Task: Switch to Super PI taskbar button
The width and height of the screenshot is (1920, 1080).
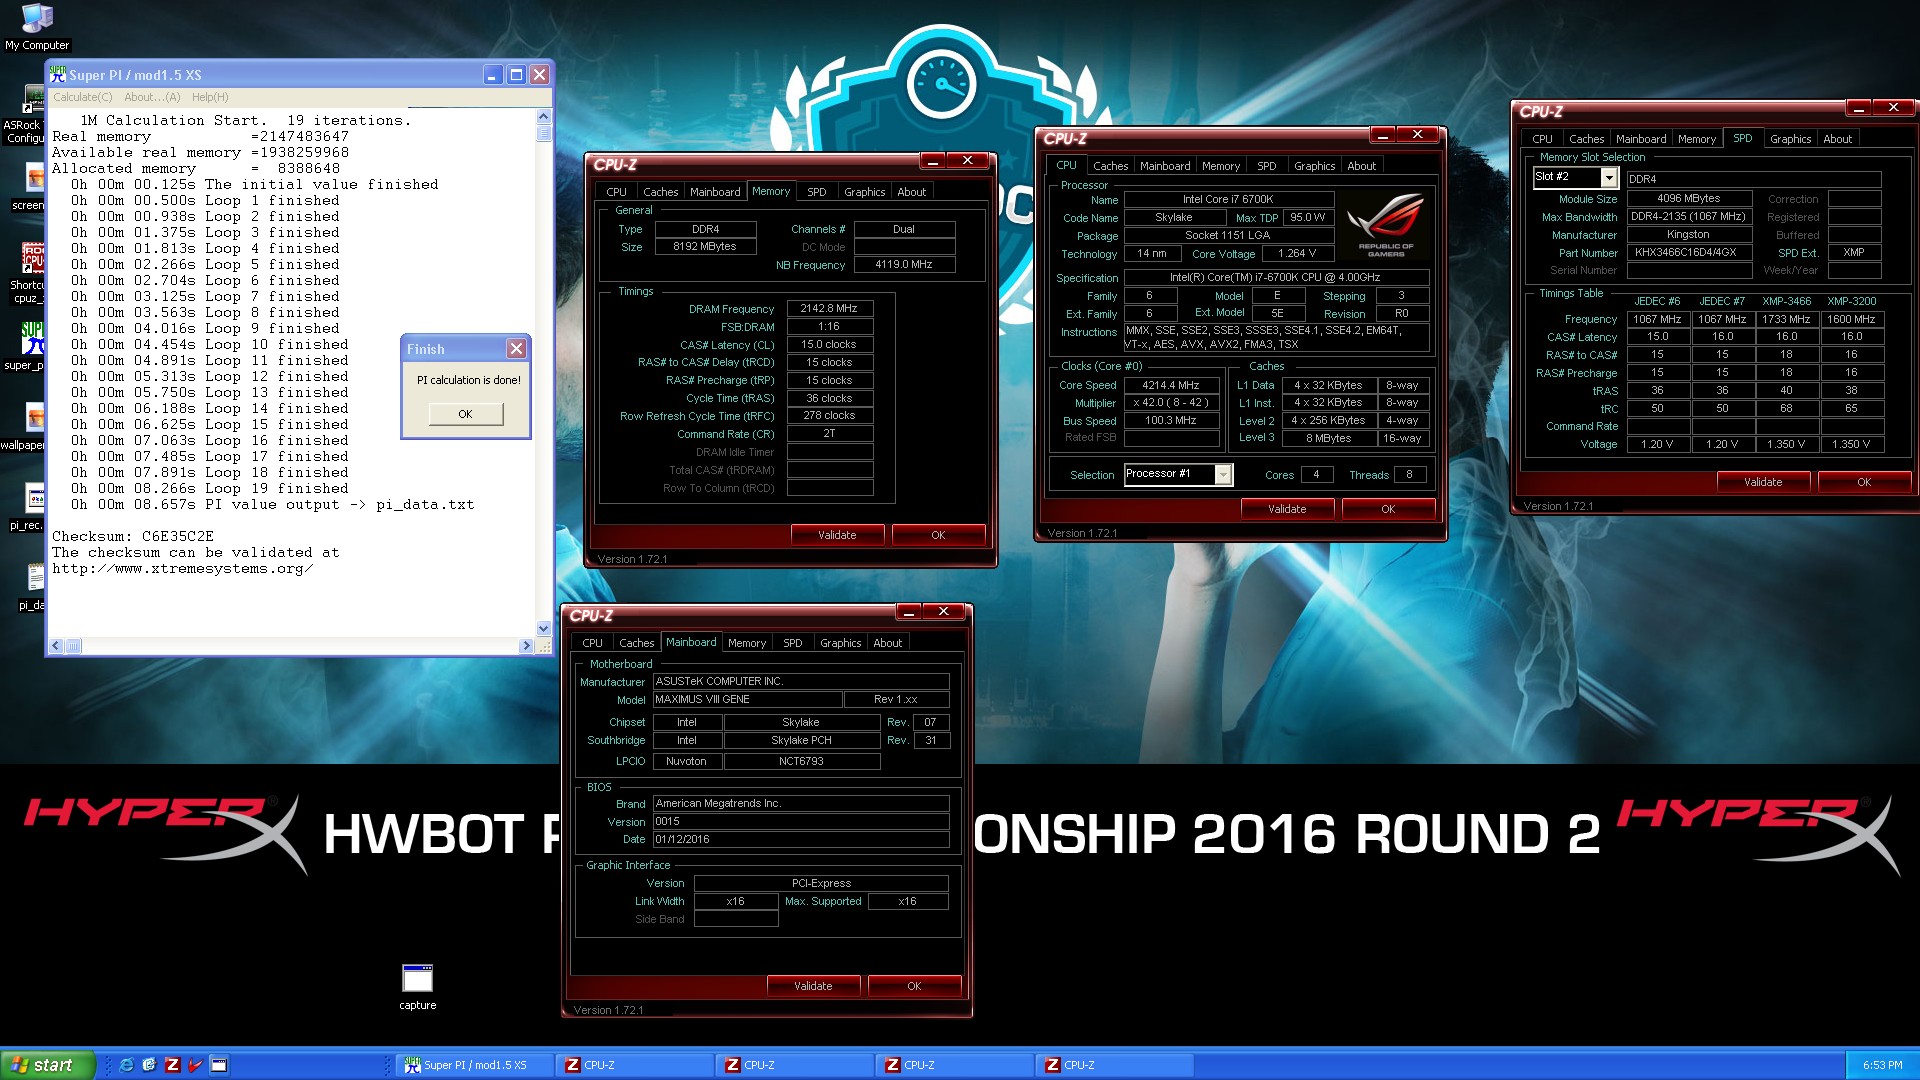Action: click(475, 1065)
